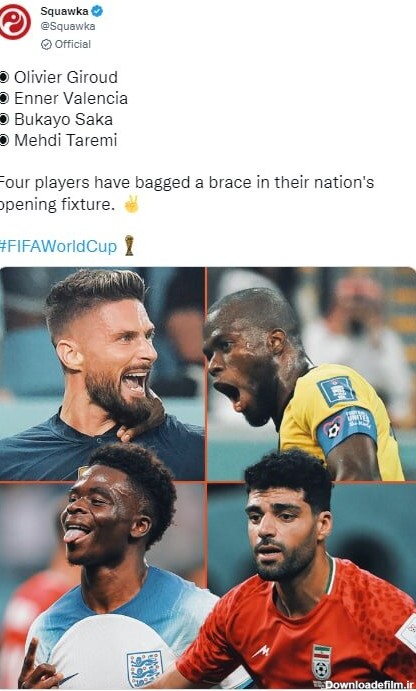Image resolution: width=416 pixels, height=691 pixels.
Task: Click the England crest on jersey
Action: [x=145, y=669]
